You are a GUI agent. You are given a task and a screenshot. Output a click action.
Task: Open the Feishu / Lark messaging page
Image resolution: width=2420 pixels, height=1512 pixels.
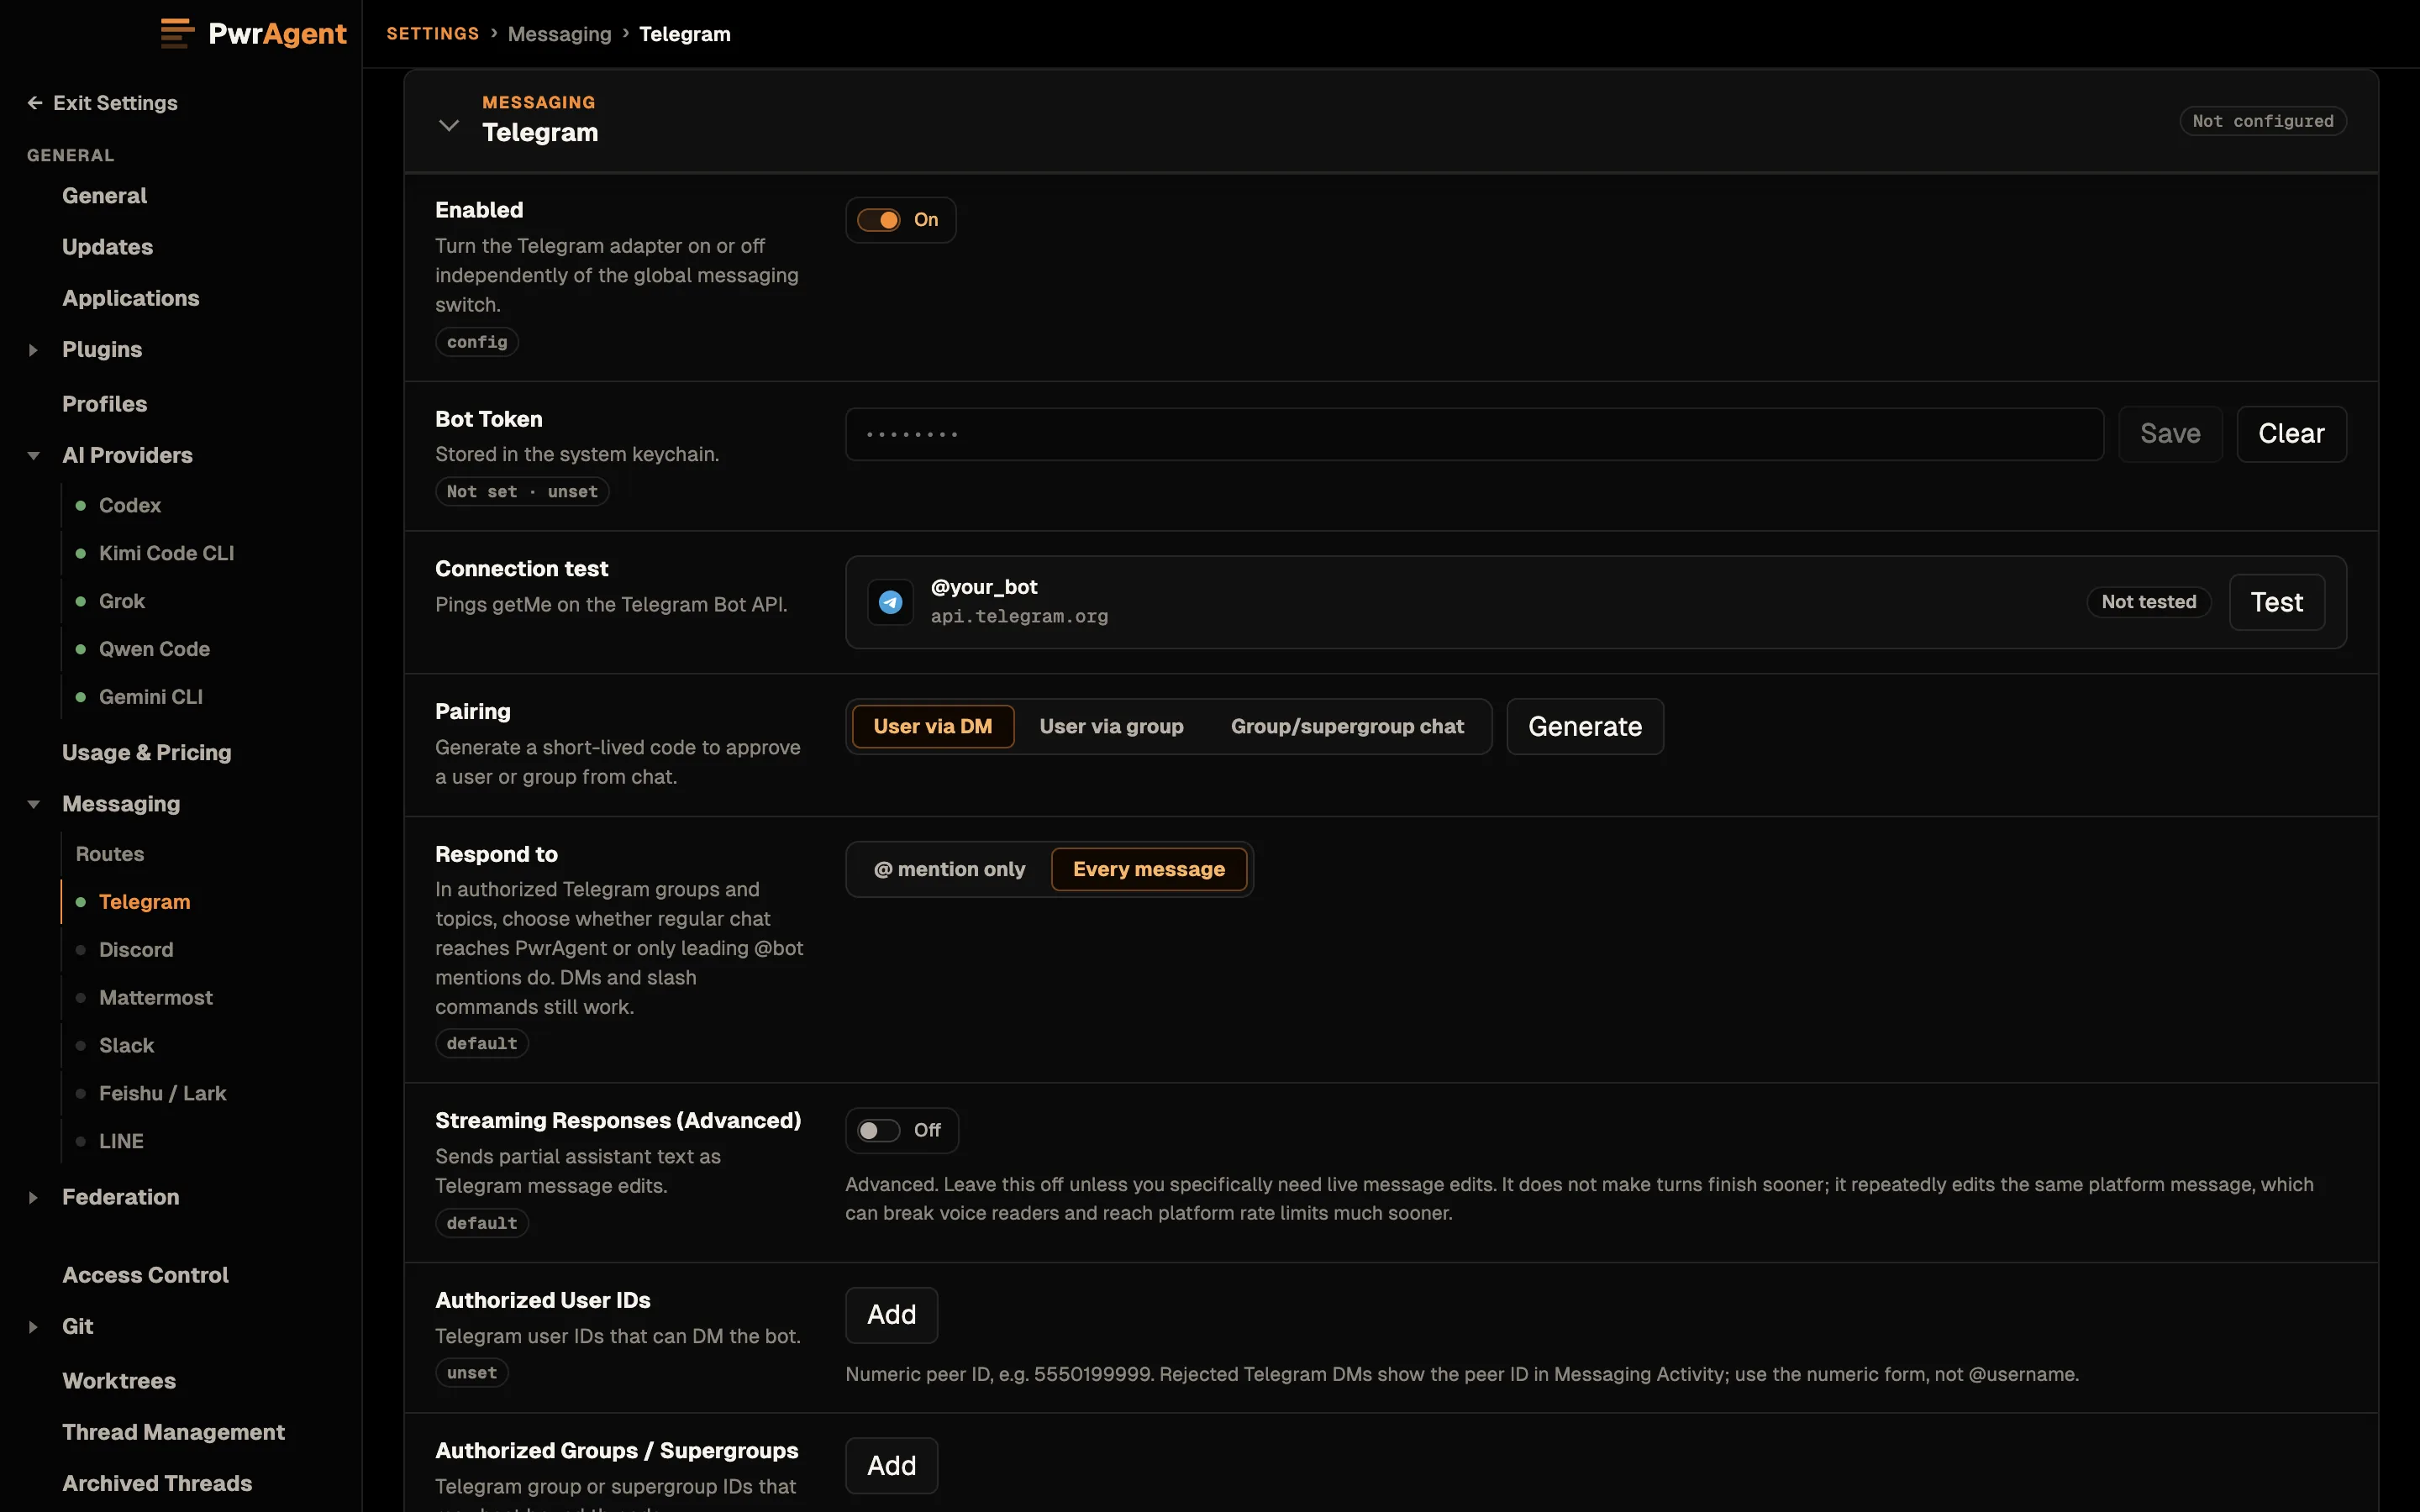point(163,1093)
